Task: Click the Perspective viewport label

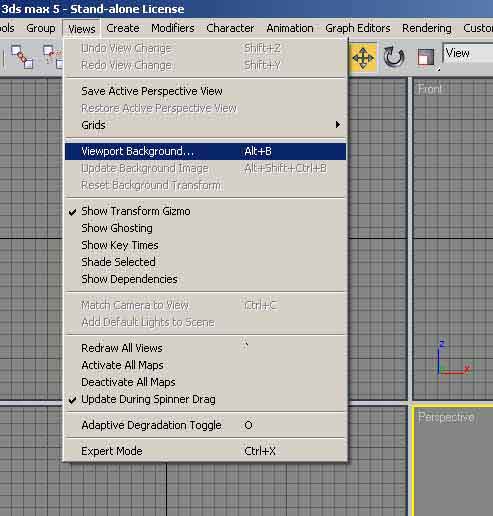Action: point(446,417)
